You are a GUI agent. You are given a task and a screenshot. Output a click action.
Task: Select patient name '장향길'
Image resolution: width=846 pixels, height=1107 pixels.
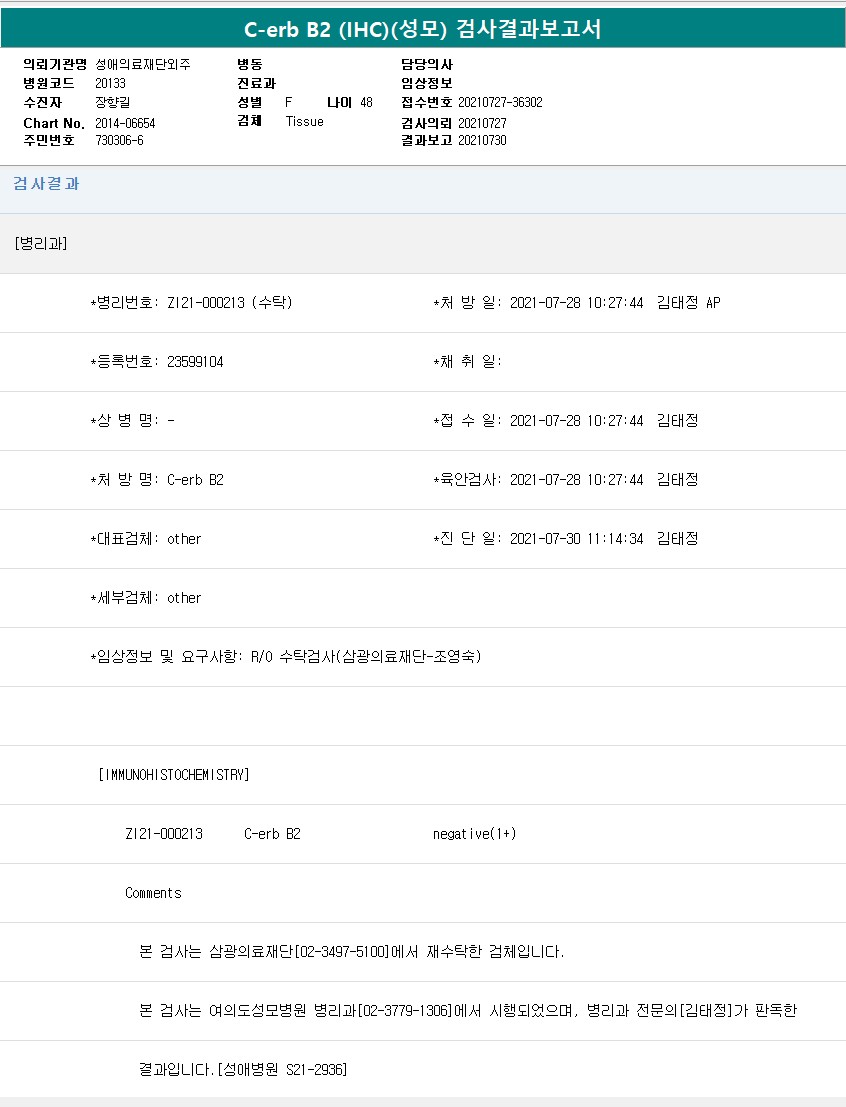[112, 102]
